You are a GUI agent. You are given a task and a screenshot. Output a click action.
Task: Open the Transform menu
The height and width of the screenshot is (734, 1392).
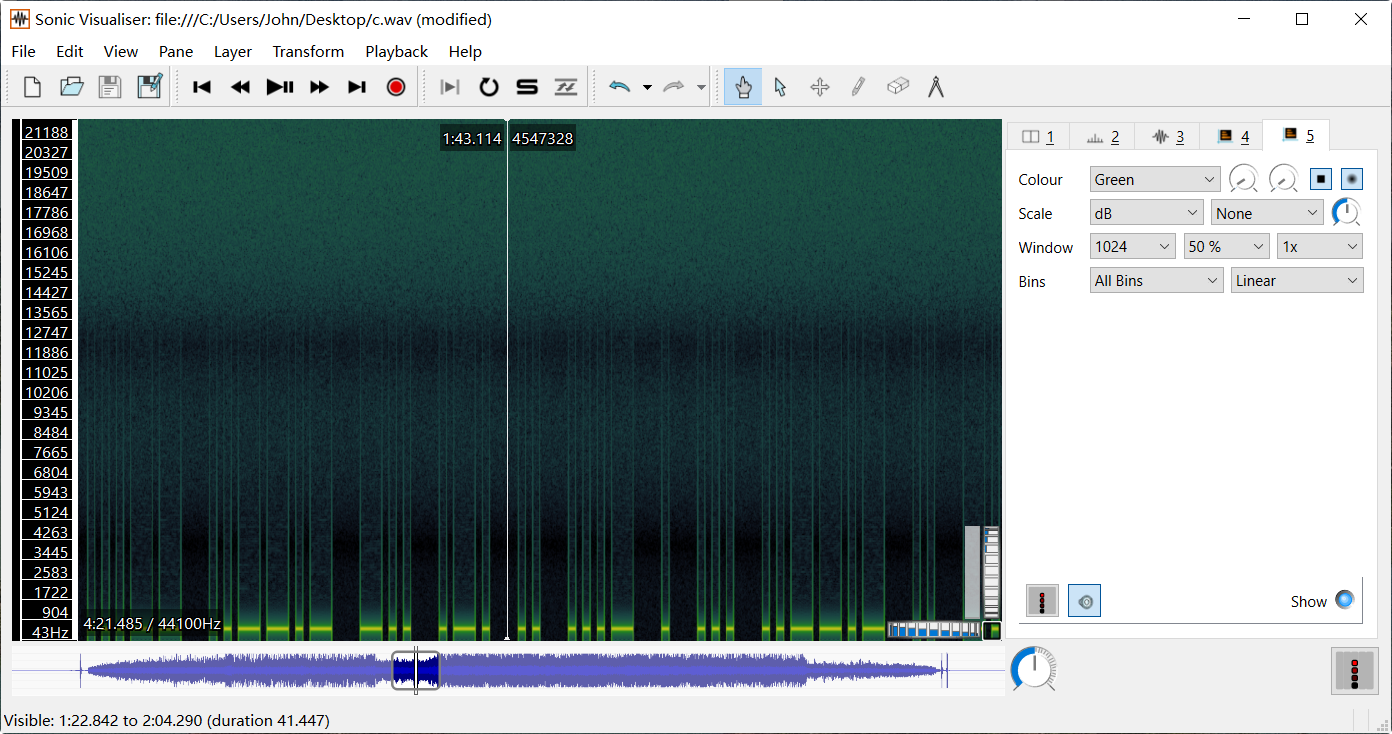point(308,51)
